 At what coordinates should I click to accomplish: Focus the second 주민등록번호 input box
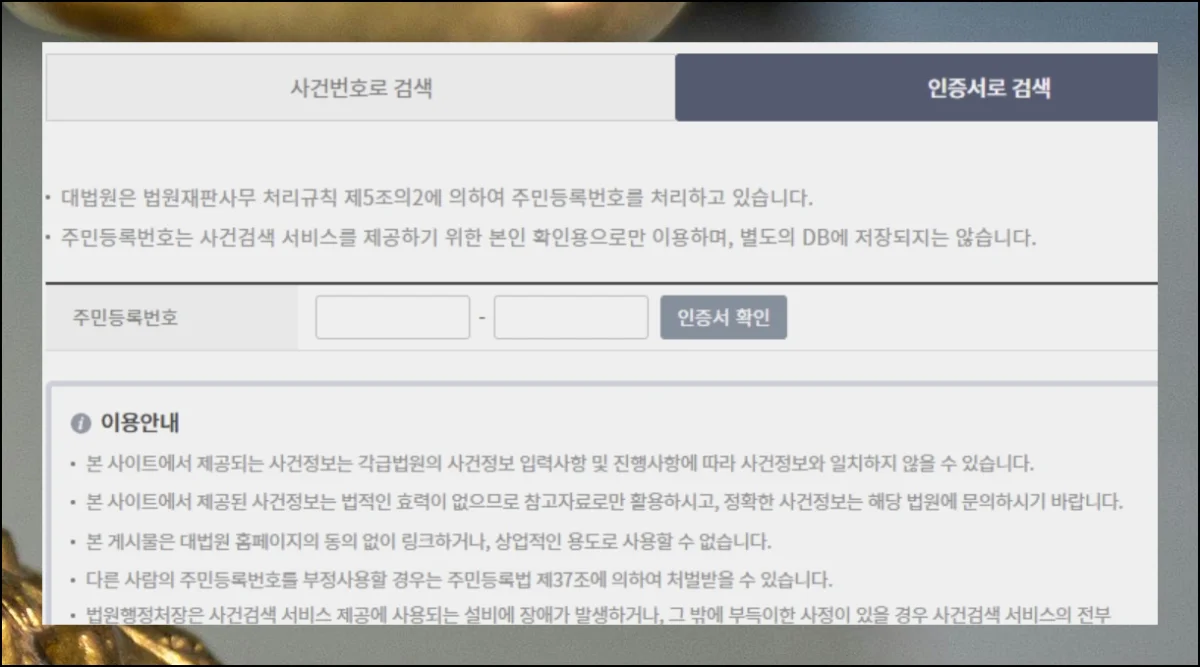click(570, 318)
